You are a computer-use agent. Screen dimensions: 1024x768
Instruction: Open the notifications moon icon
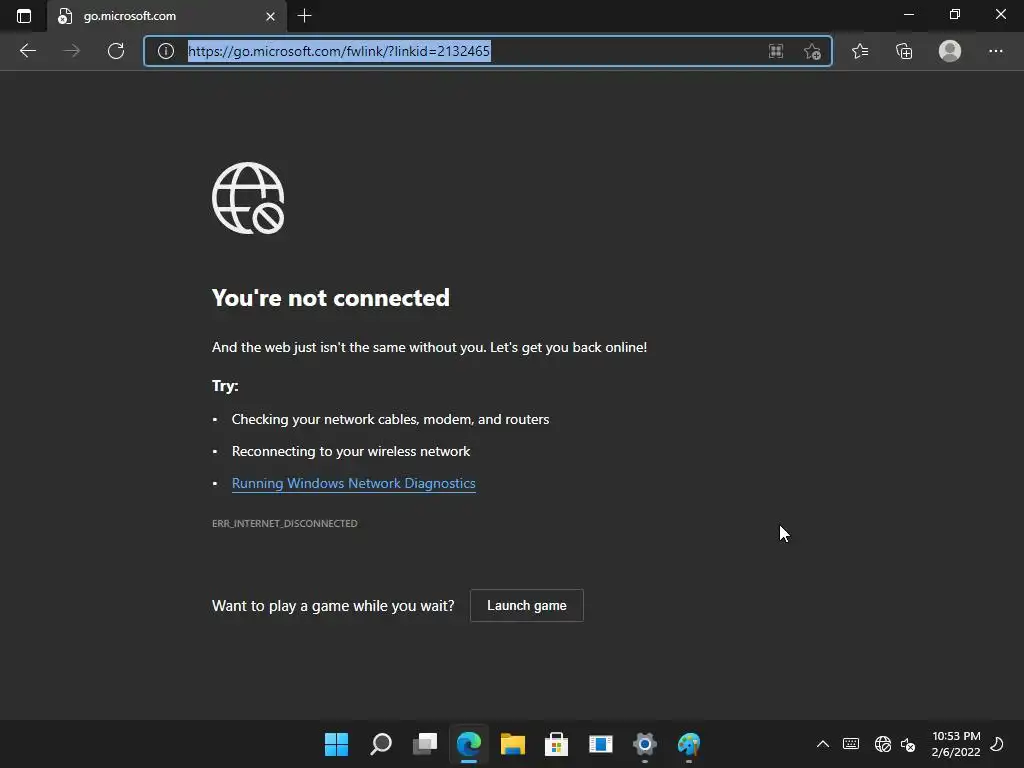click(x=997, y=744)
